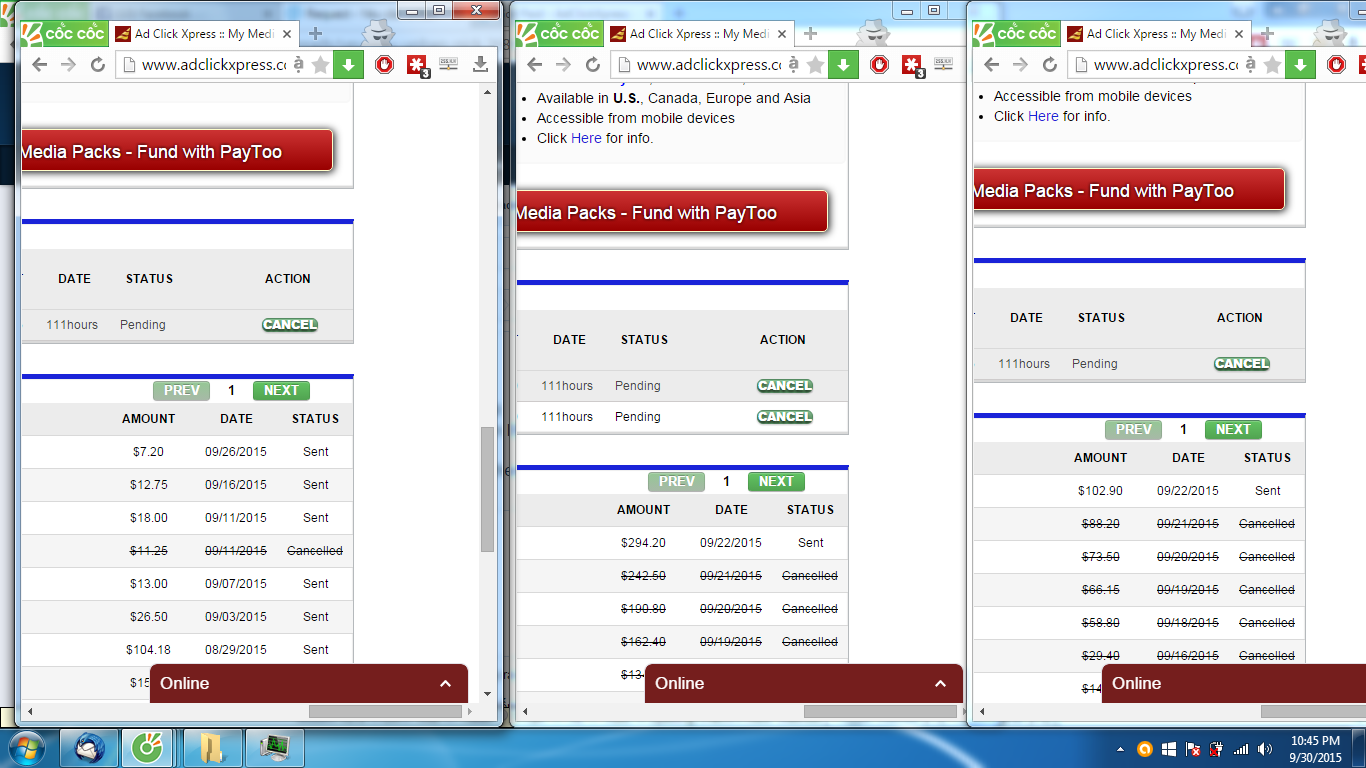This screenshot has width=1366, height=768.
Task: Open the Cốc Cốc menu in left window
Action: click(63, 33)
